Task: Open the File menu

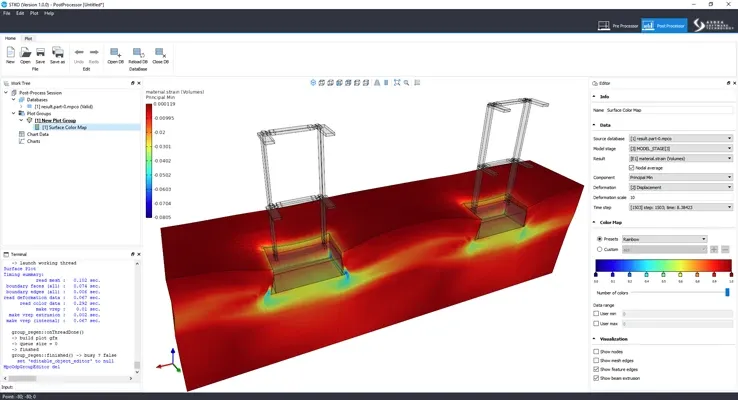Action: coord(7,13)
